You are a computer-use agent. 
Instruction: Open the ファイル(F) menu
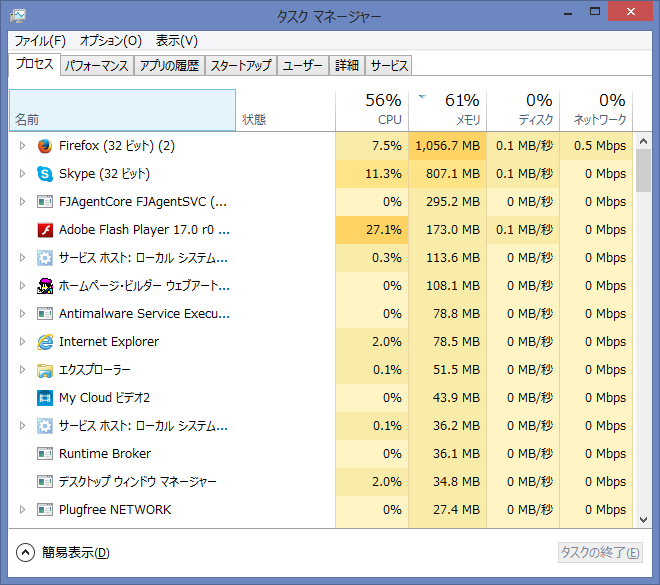(x=40, y=41)
